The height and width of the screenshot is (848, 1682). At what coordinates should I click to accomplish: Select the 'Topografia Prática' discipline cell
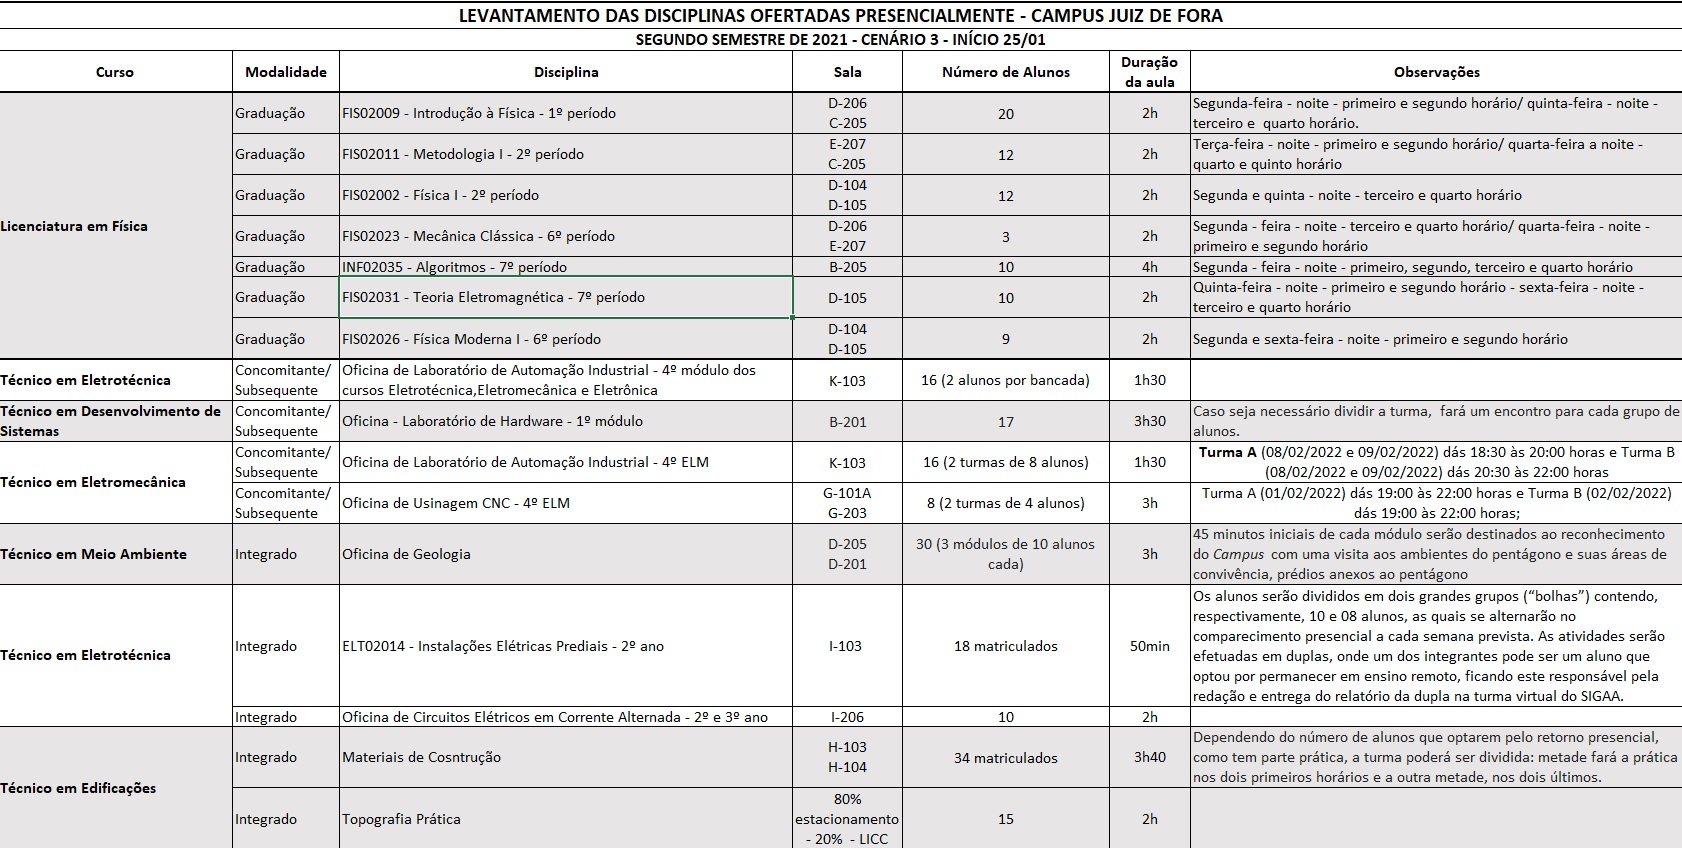[x=565, y=819]
